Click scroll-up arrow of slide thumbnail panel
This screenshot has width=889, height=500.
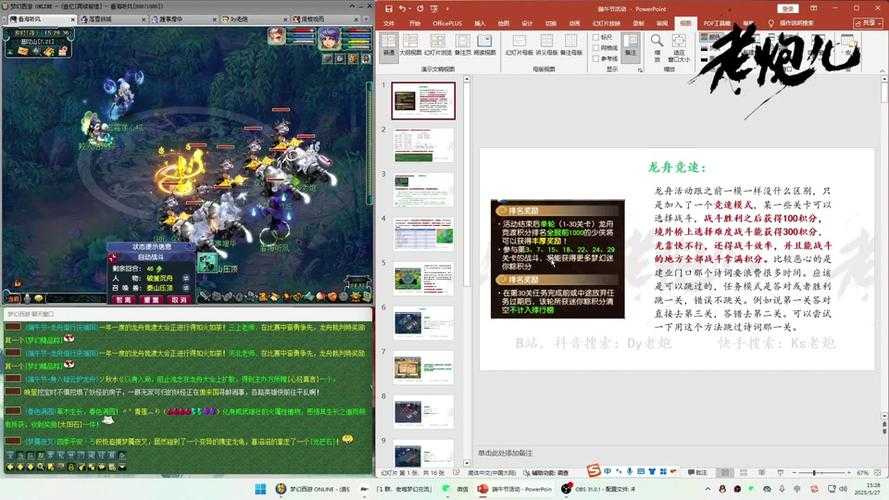[x=467, y=79]
